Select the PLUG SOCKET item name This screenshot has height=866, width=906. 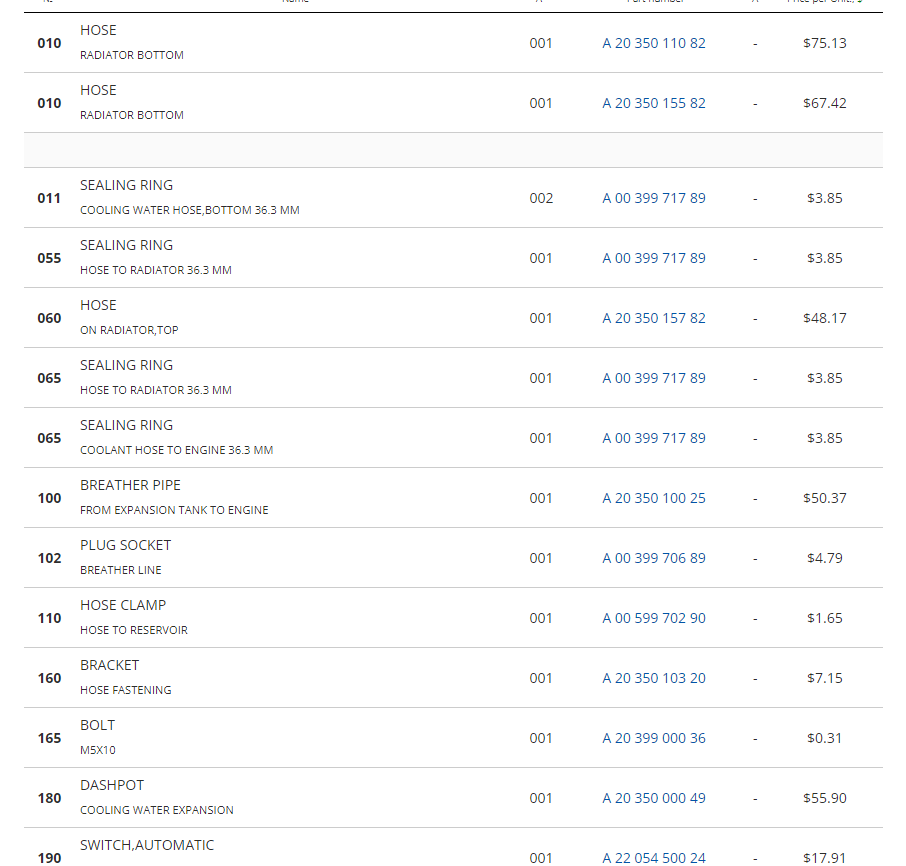point(125,545)
